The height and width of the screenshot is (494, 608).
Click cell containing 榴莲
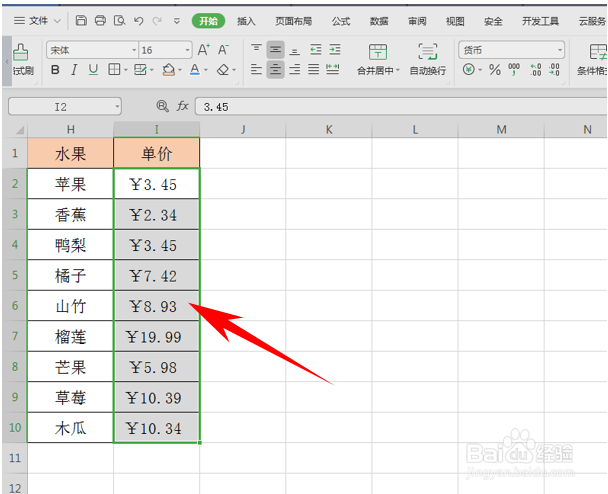pyautogui.click(x=70, y=337)
